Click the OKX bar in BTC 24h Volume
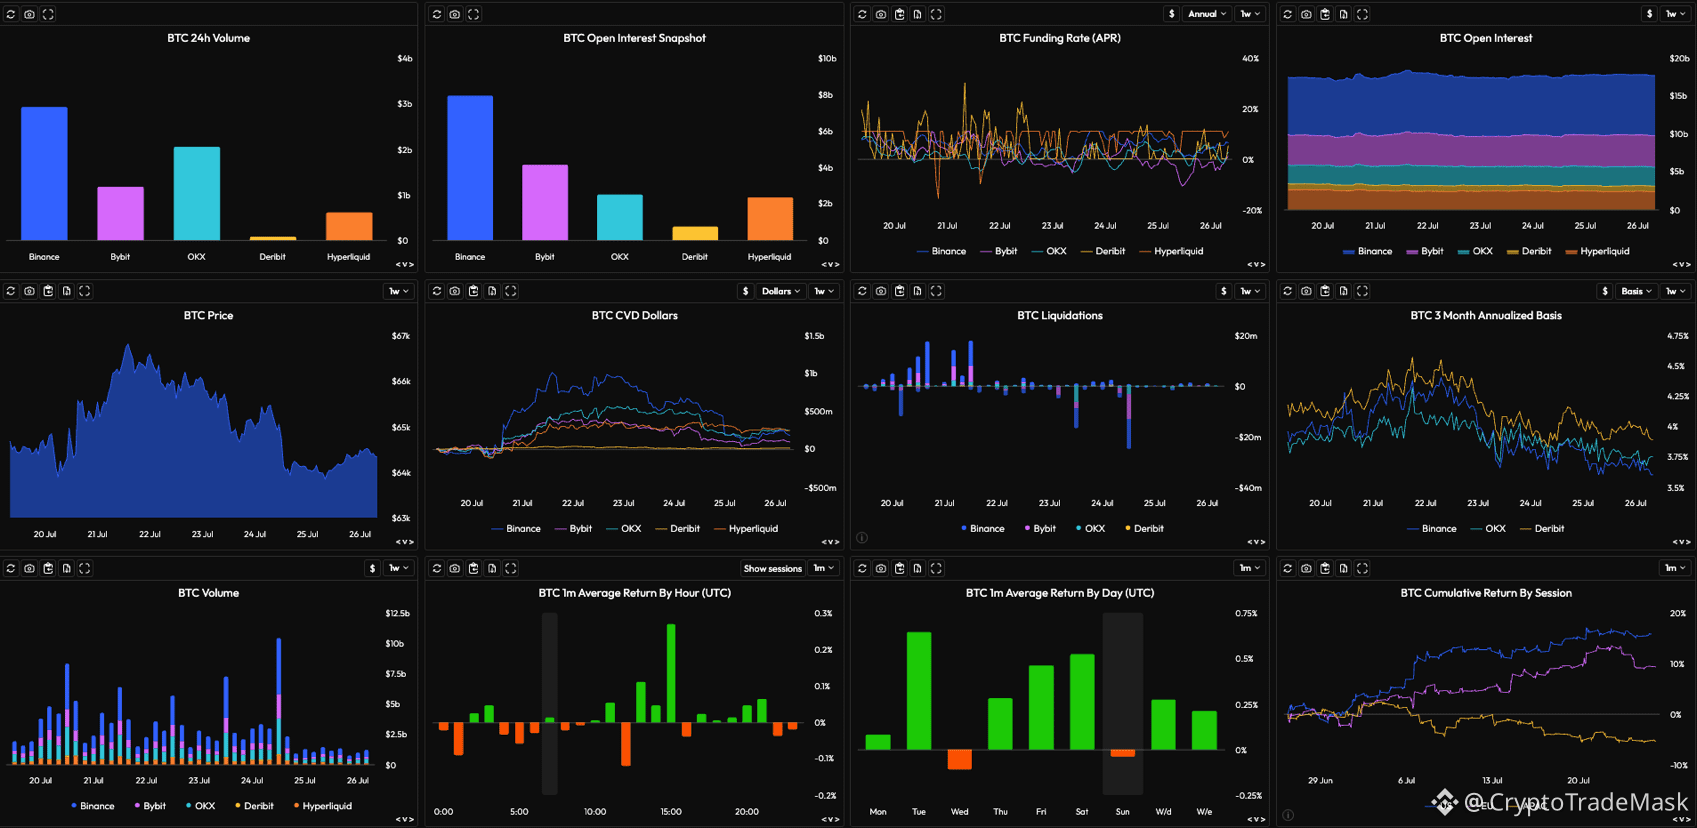 click(x=197, y=193)
